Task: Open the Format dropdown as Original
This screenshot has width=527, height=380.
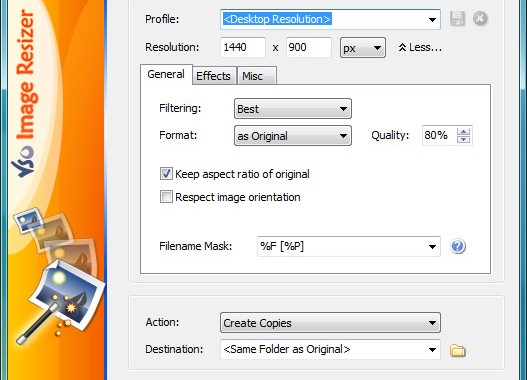Action: coord(293,136)
